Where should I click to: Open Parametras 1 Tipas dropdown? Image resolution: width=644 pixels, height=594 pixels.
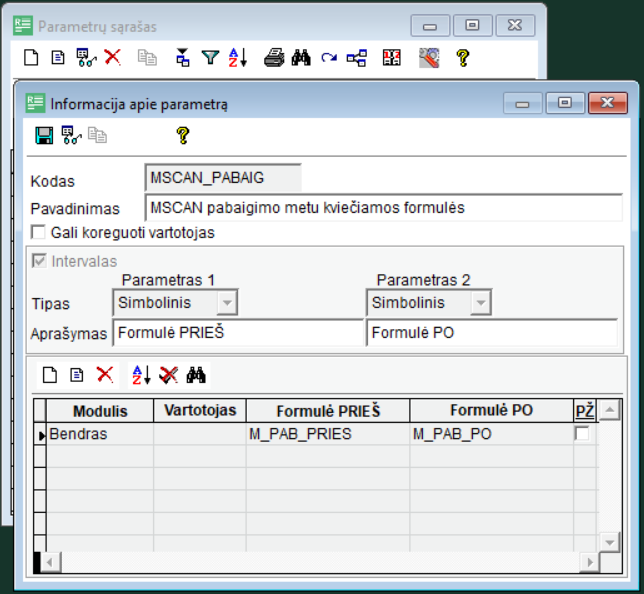pos(227,302)
